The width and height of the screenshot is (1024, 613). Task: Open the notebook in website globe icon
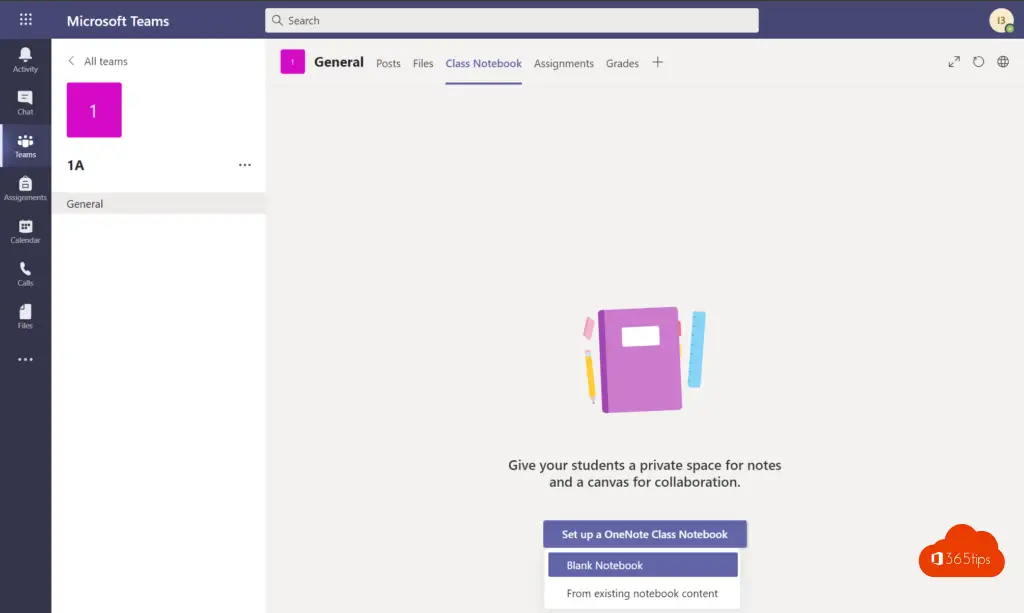click(1003, 62)
